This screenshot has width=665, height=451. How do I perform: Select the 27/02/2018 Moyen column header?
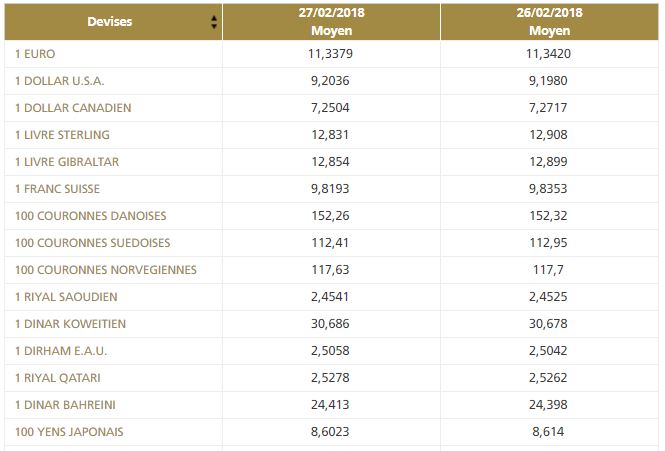coord(331,22)
